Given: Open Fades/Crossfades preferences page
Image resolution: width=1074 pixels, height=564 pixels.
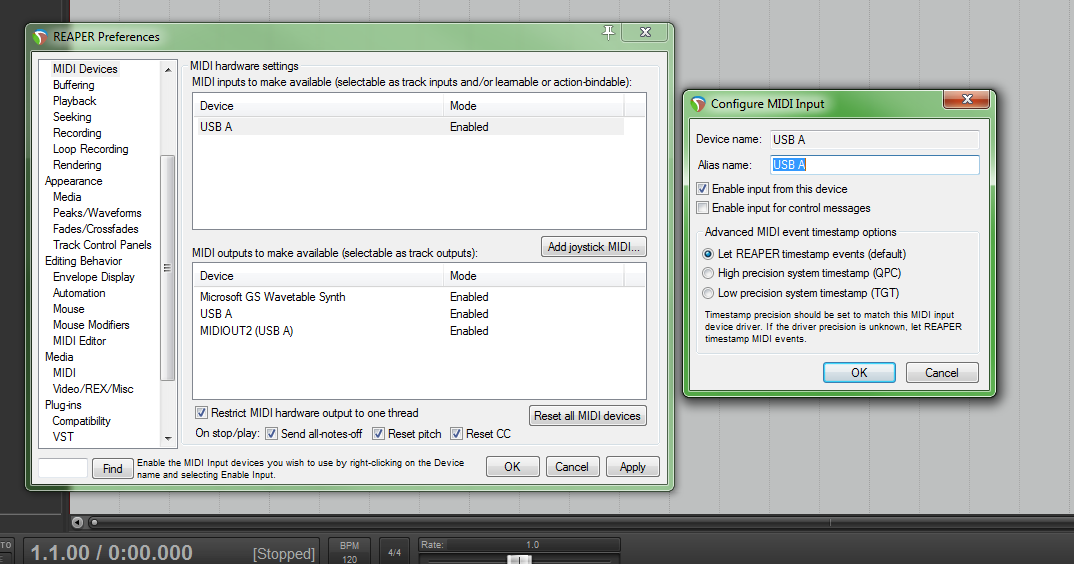Looking at the screenshot, I should (95, 229).
